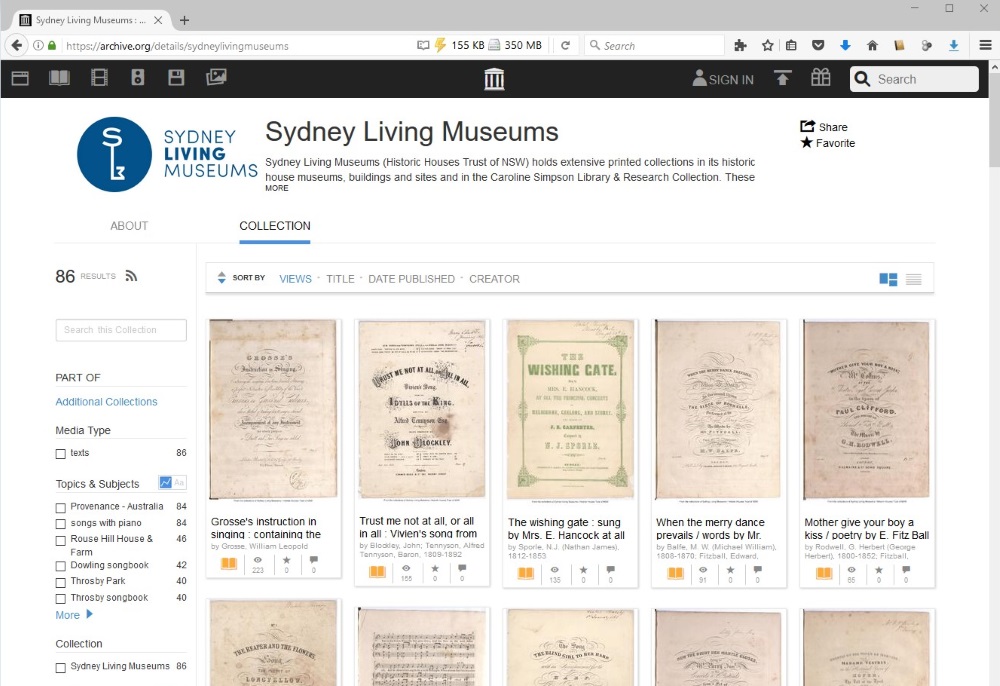Sort results by DATE PUBLISHED
Screen dimensions: 1000x686
[411, 279]
